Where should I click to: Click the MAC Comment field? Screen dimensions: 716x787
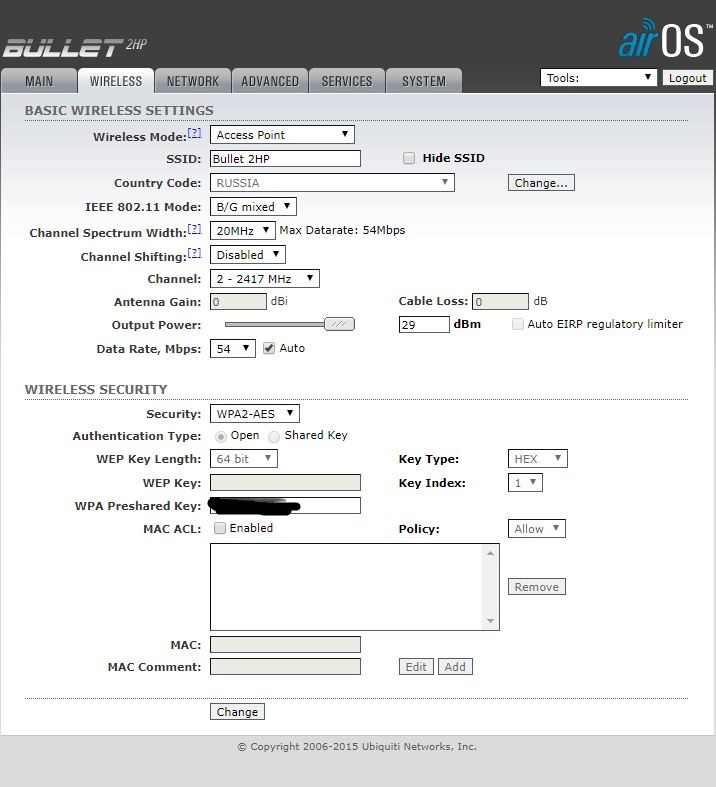pyautogui.click(x=285, y=667)
